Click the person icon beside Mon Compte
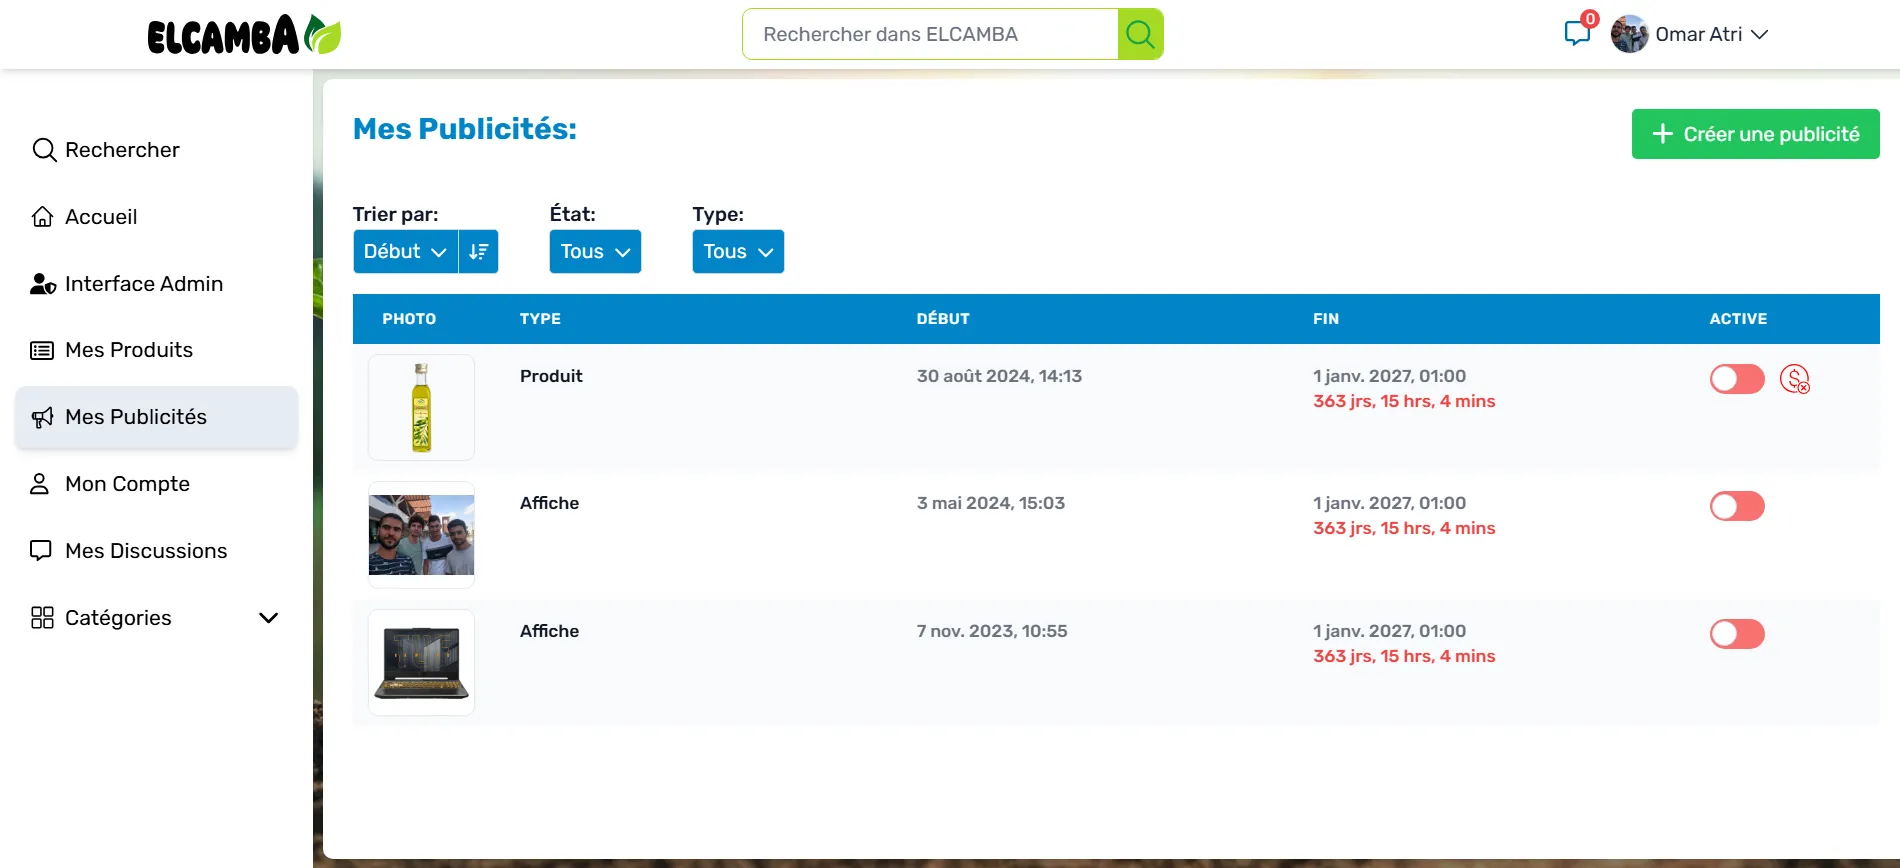1900x868 pixels. point(40,484)
